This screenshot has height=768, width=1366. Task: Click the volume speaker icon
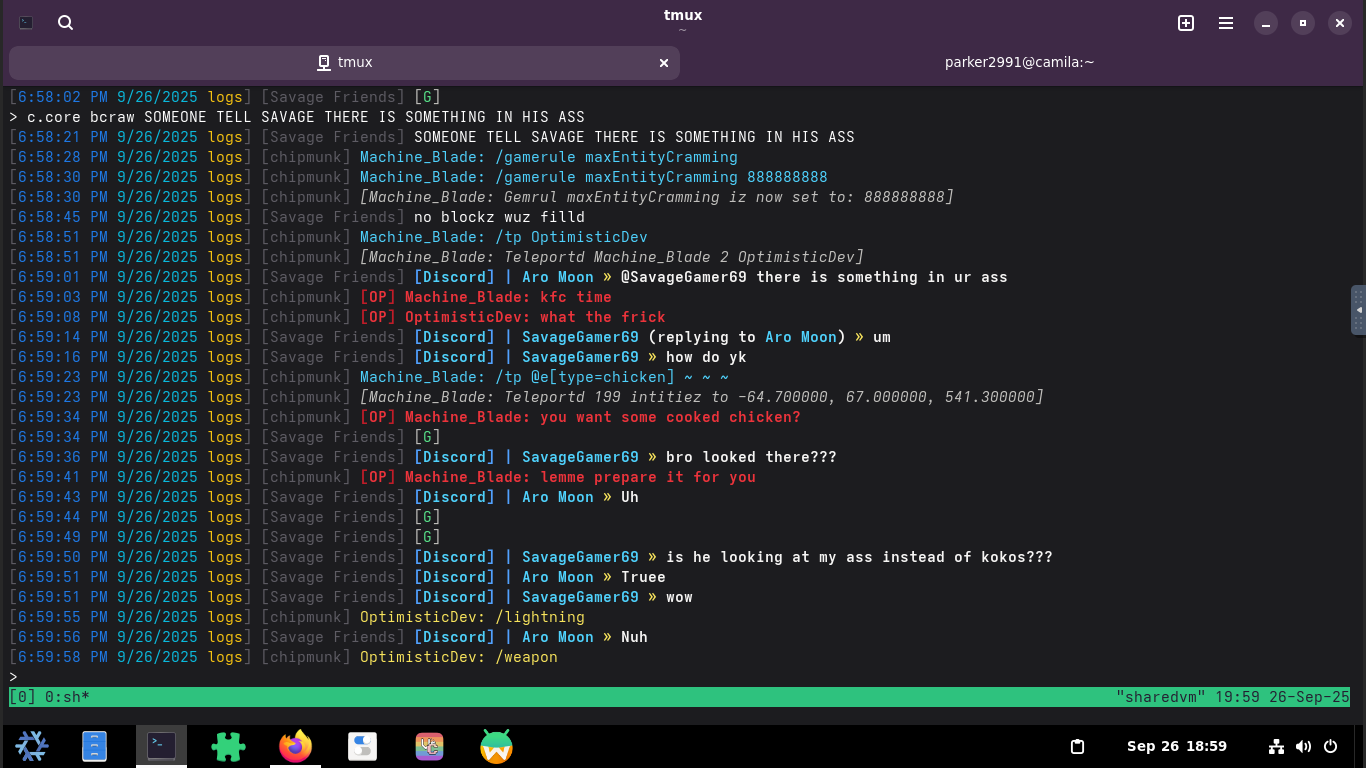coord(1303,746)
